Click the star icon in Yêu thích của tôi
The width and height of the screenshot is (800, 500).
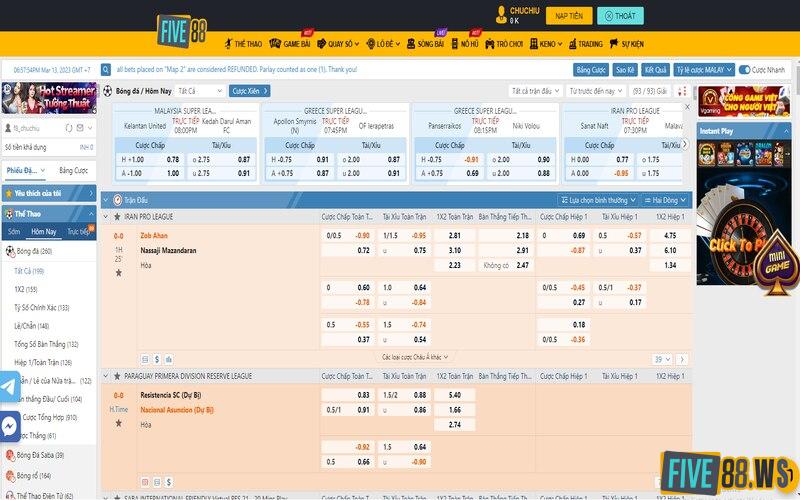pyautogui.click(x=9, y=193)
